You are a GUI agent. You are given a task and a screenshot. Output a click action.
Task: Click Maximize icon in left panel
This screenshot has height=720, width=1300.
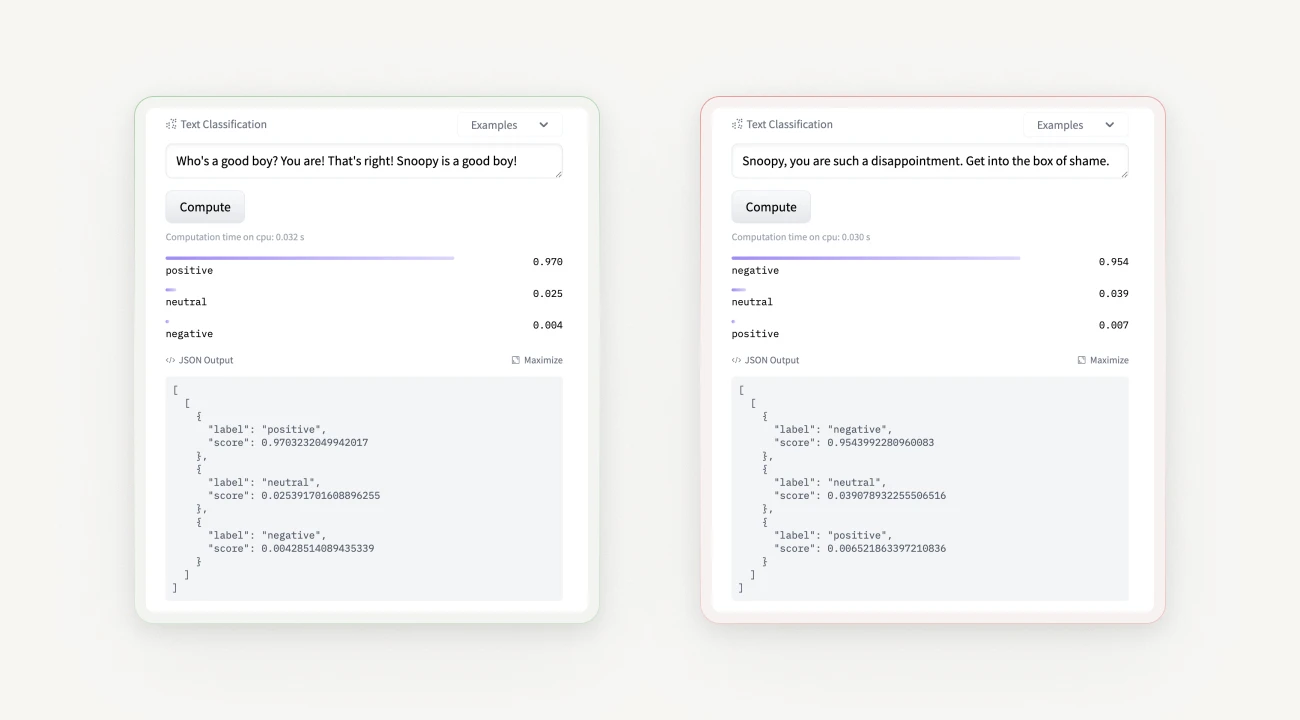click(516, 360)
